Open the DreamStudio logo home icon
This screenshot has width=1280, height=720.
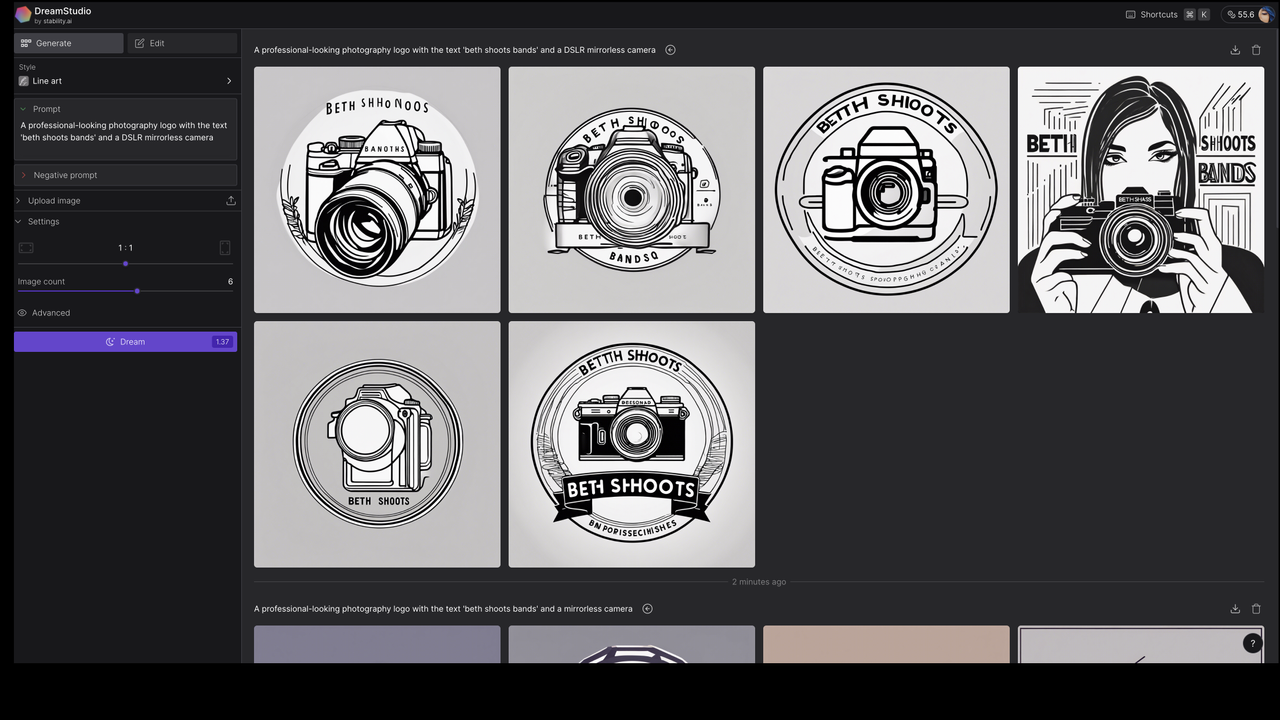coord(23,15)
